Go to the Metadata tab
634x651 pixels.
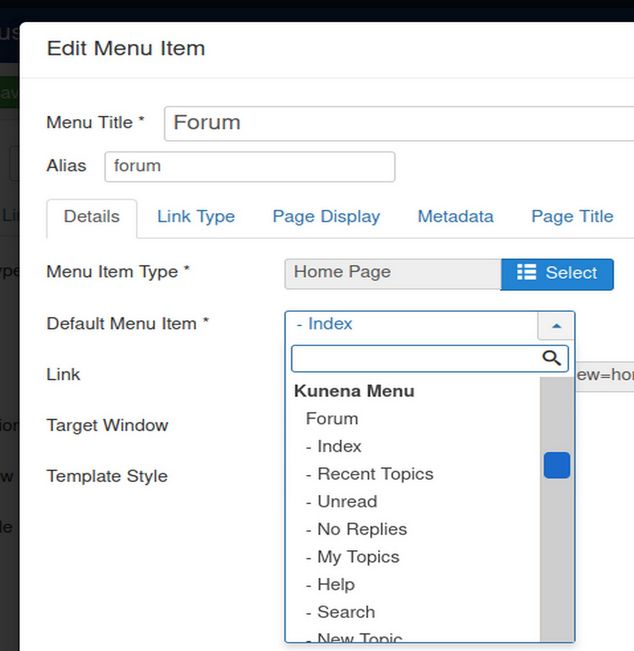pos(455,217)
